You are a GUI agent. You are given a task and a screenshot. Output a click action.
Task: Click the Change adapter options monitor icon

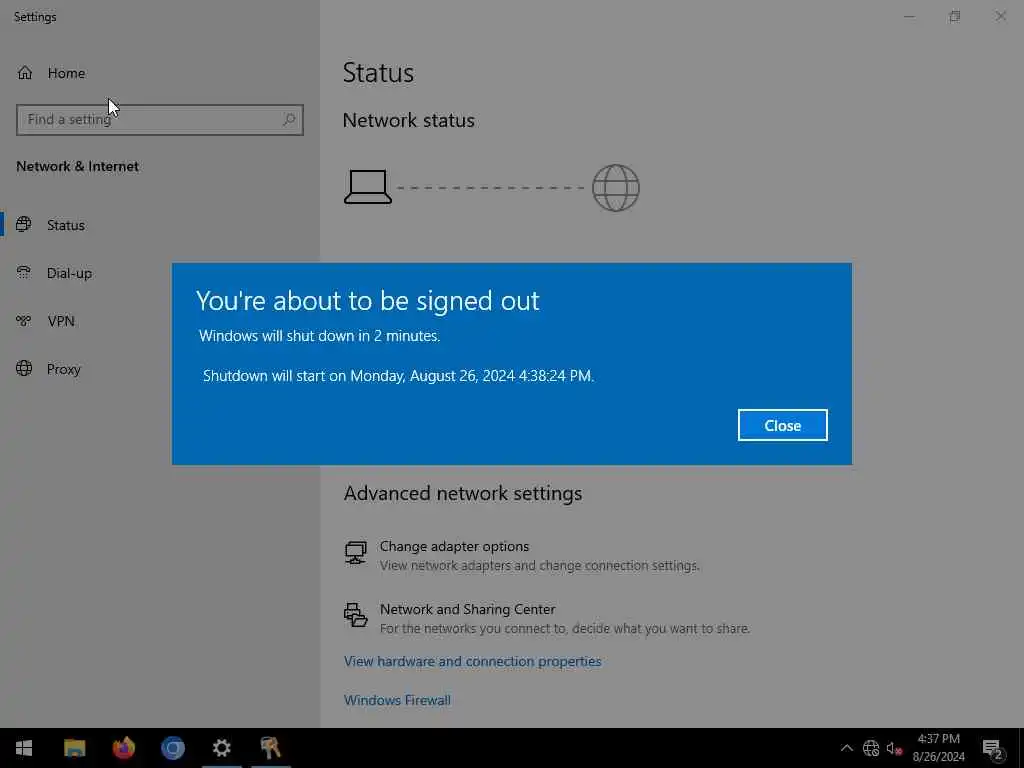(x=356, y=553)
